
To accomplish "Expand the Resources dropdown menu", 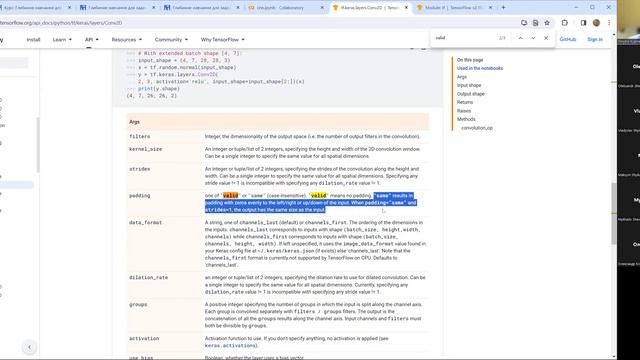I will tap(127, 40).
